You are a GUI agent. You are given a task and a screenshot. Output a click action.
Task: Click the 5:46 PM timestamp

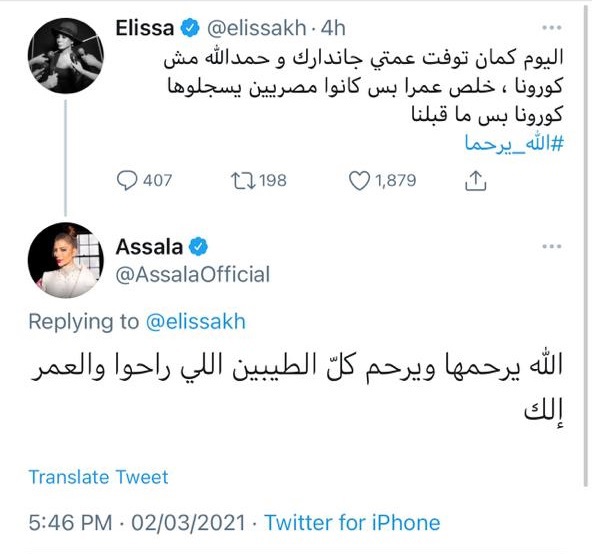coord(70,523)
